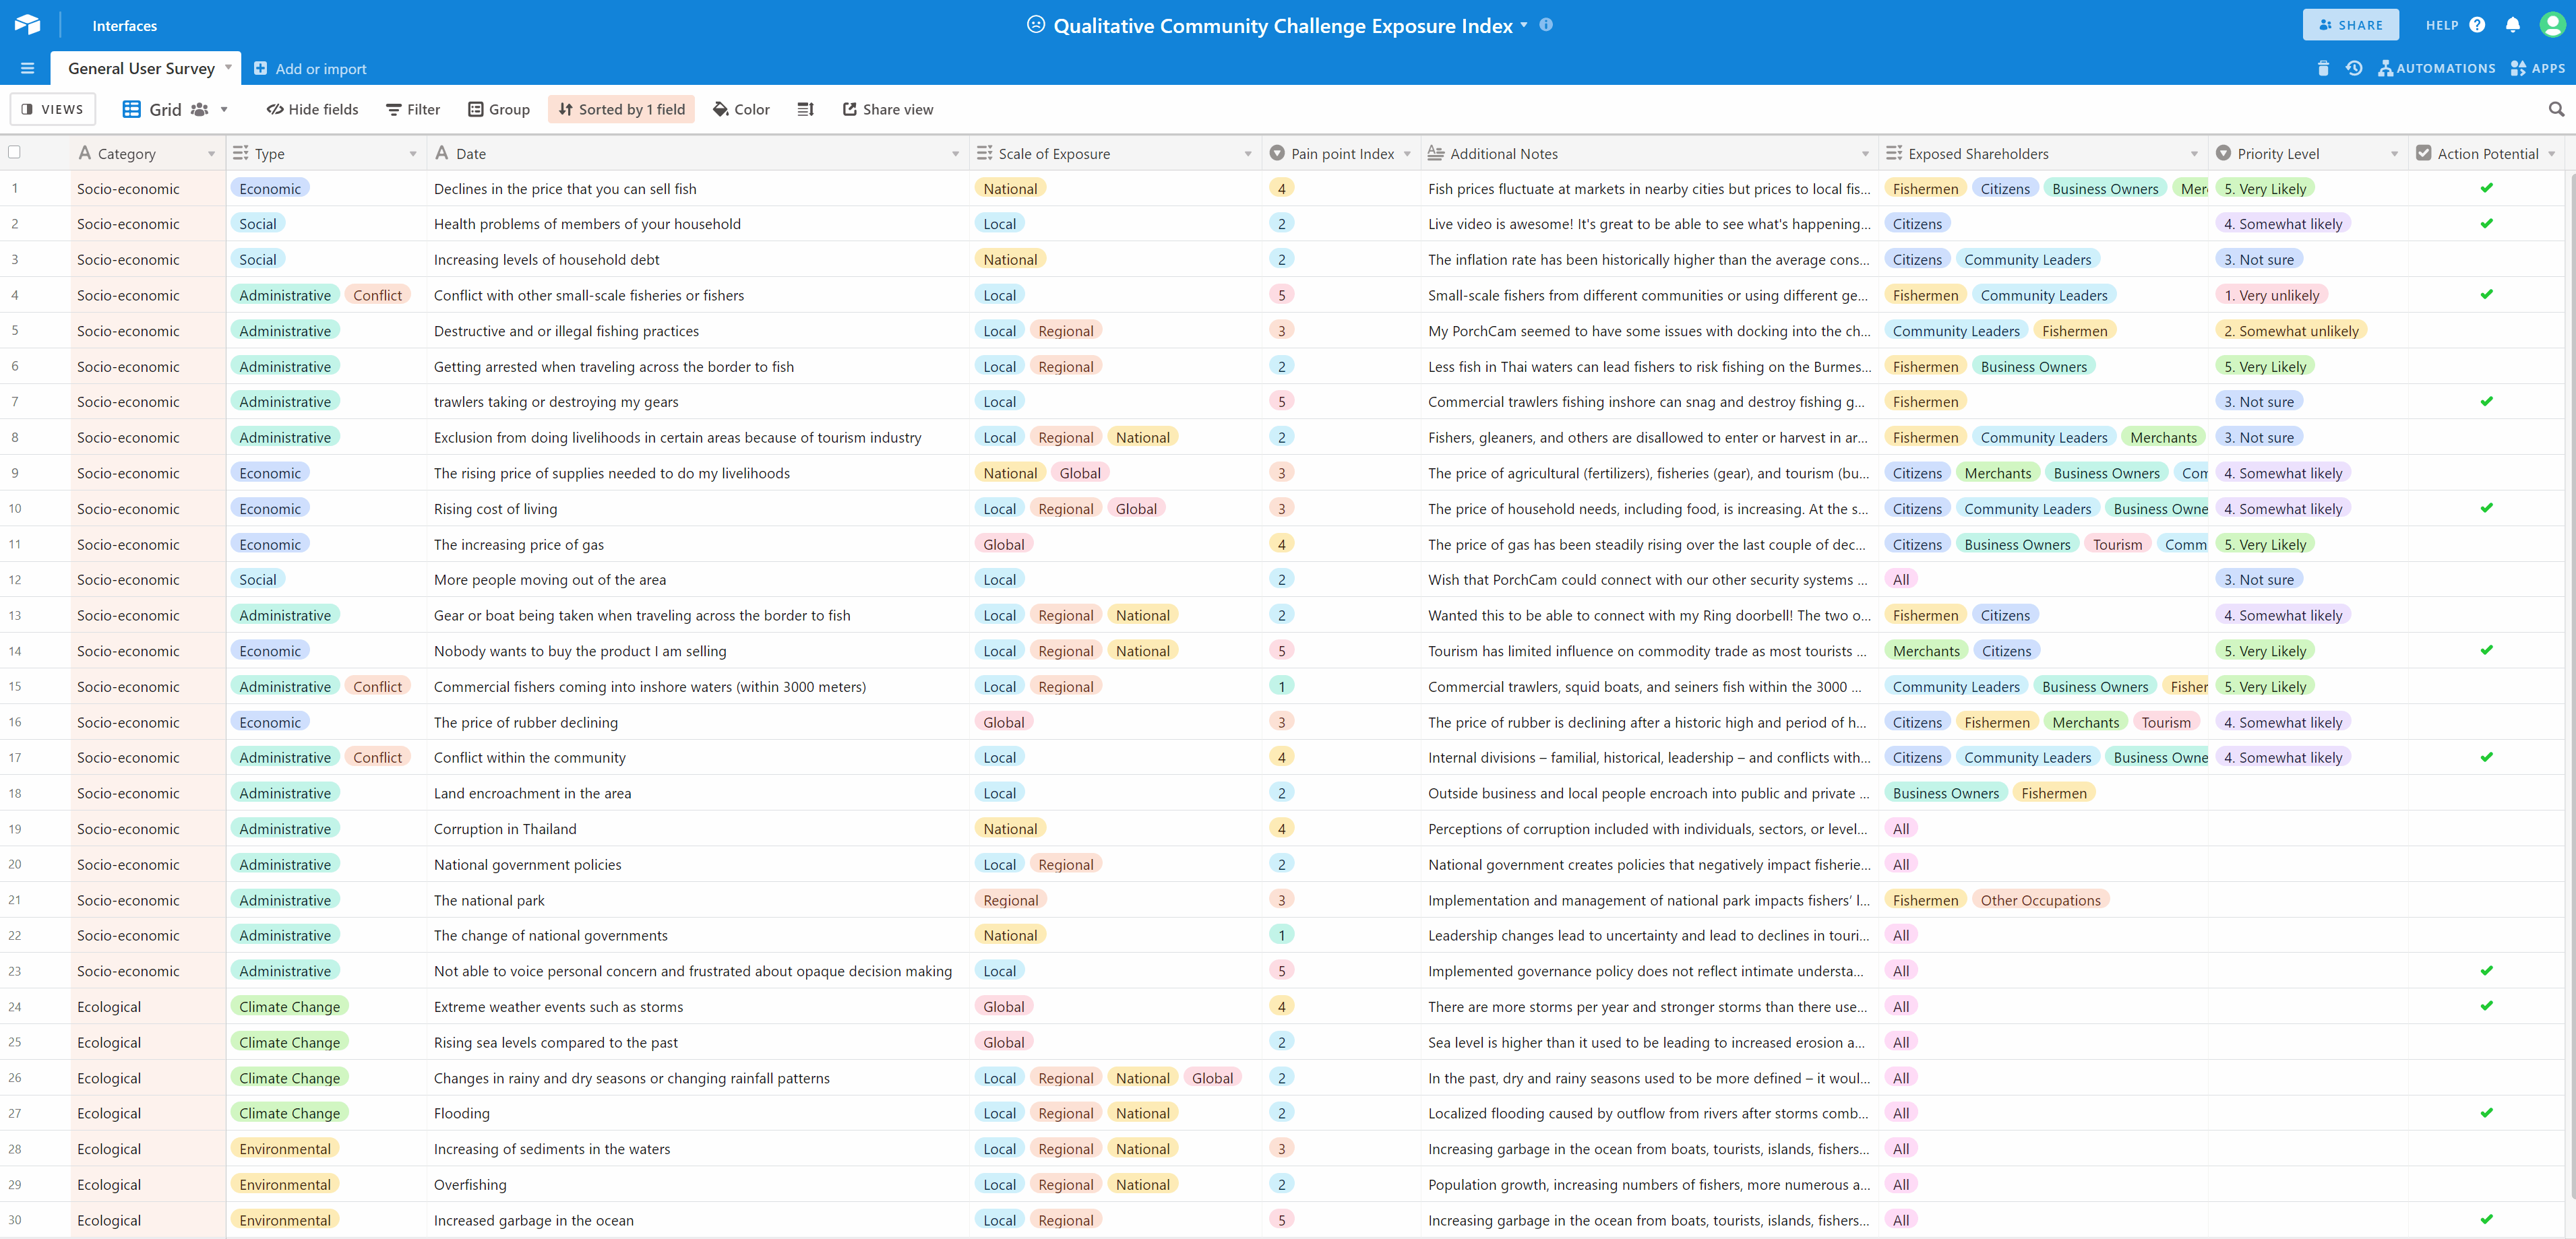Click the notifications bell icon
The width and height of the screenshot is (2576, 1239).
coord(2512,25)
